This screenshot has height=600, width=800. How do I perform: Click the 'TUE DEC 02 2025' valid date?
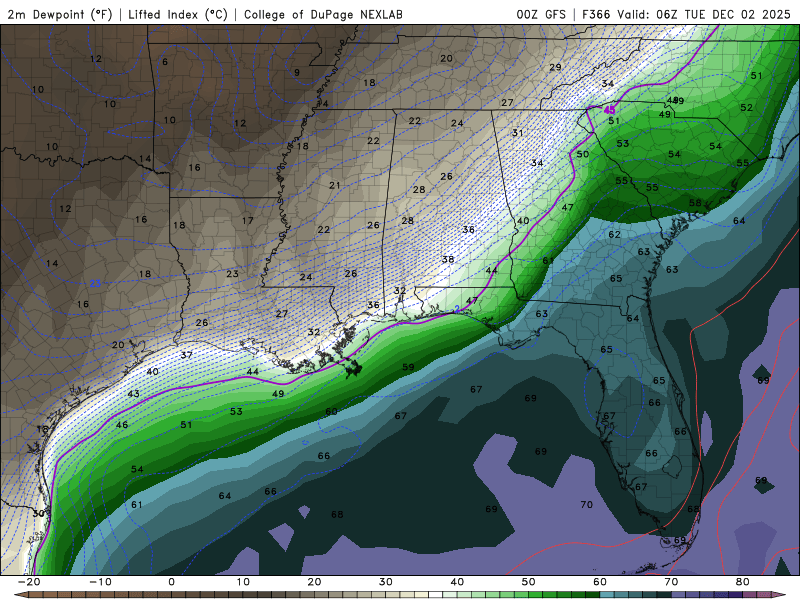737,14
